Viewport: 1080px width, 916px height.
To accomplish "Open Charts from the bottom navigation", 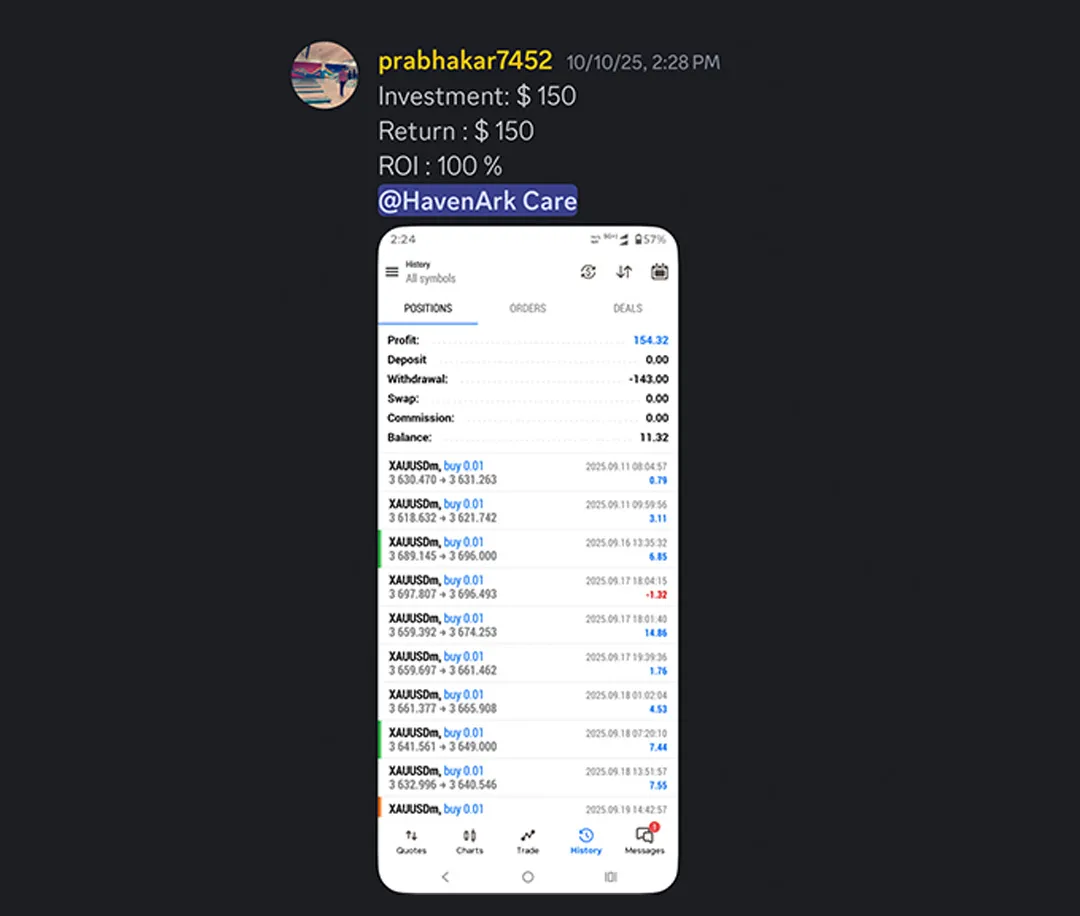I will (470, 842).
